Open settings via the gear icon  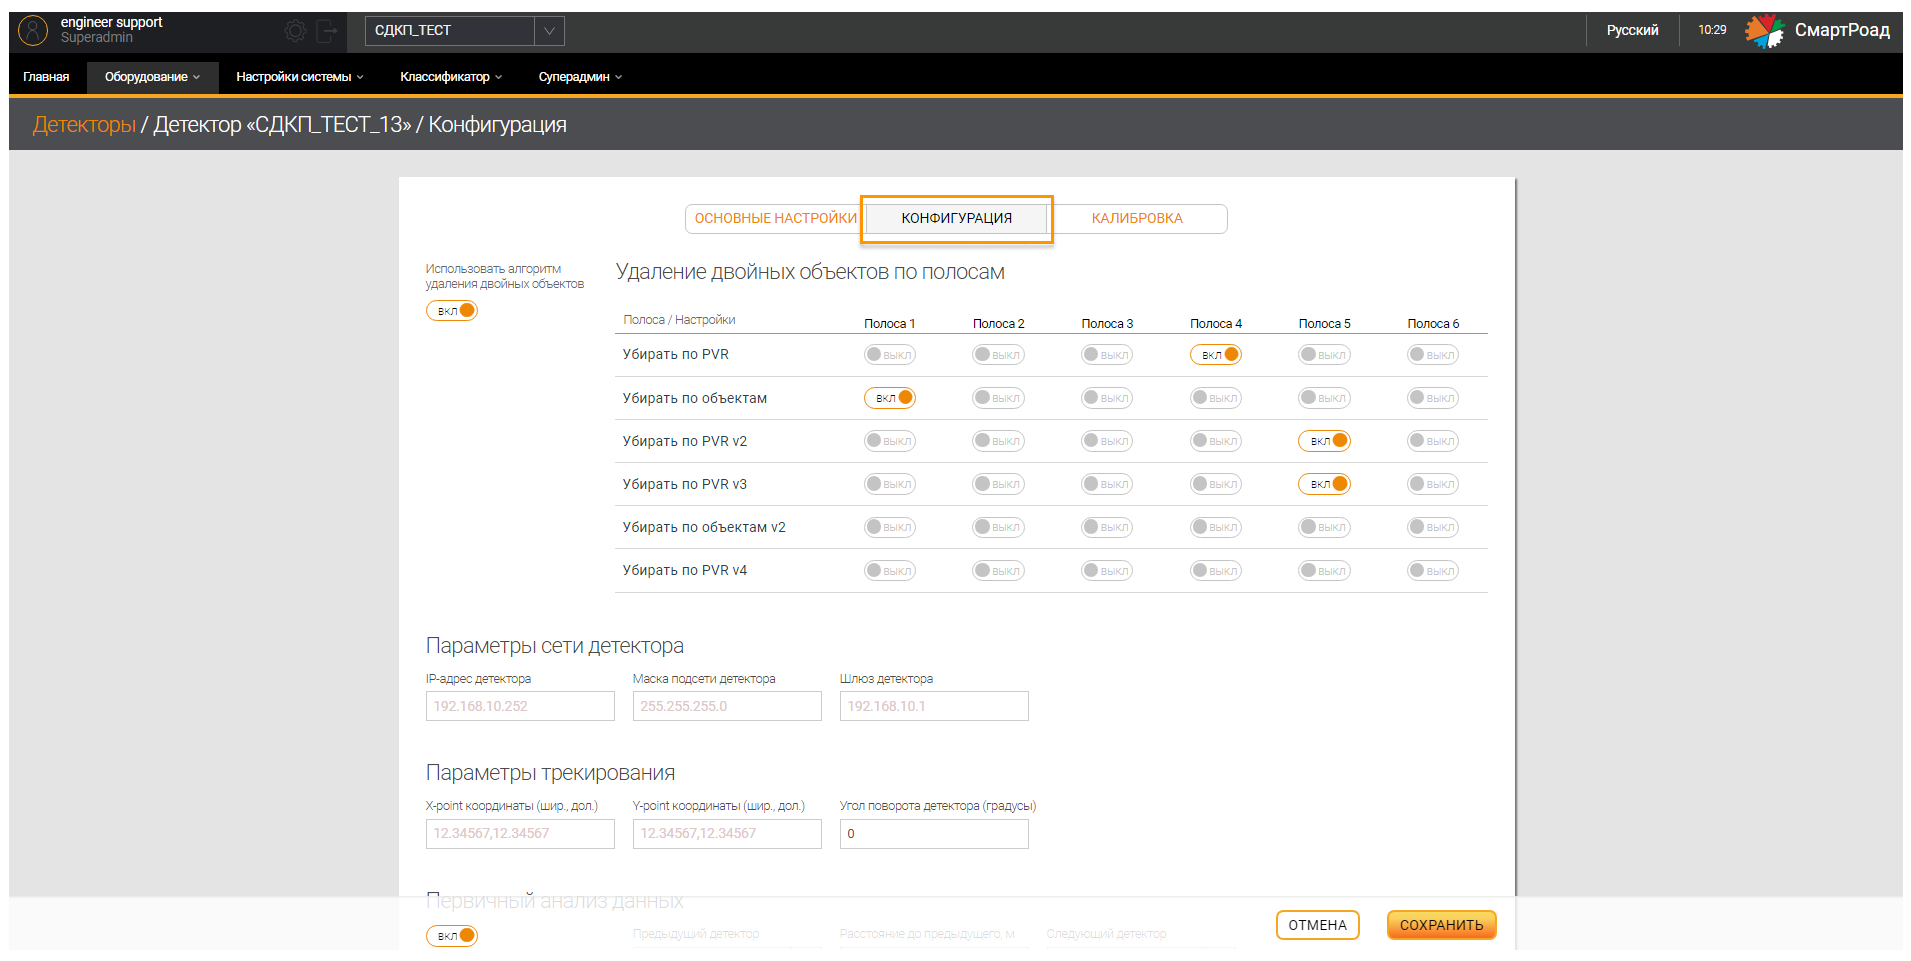point(295,31)
